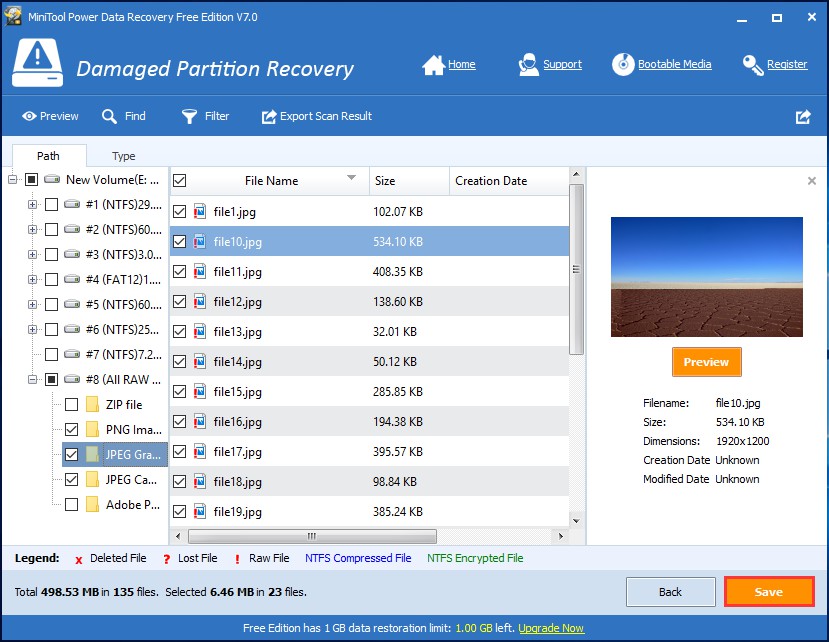The width and height of the screenshot is (829, 642).
Task: Click the PNG Image folder icon
Action: pyautogui.click(x=92, y=429)
